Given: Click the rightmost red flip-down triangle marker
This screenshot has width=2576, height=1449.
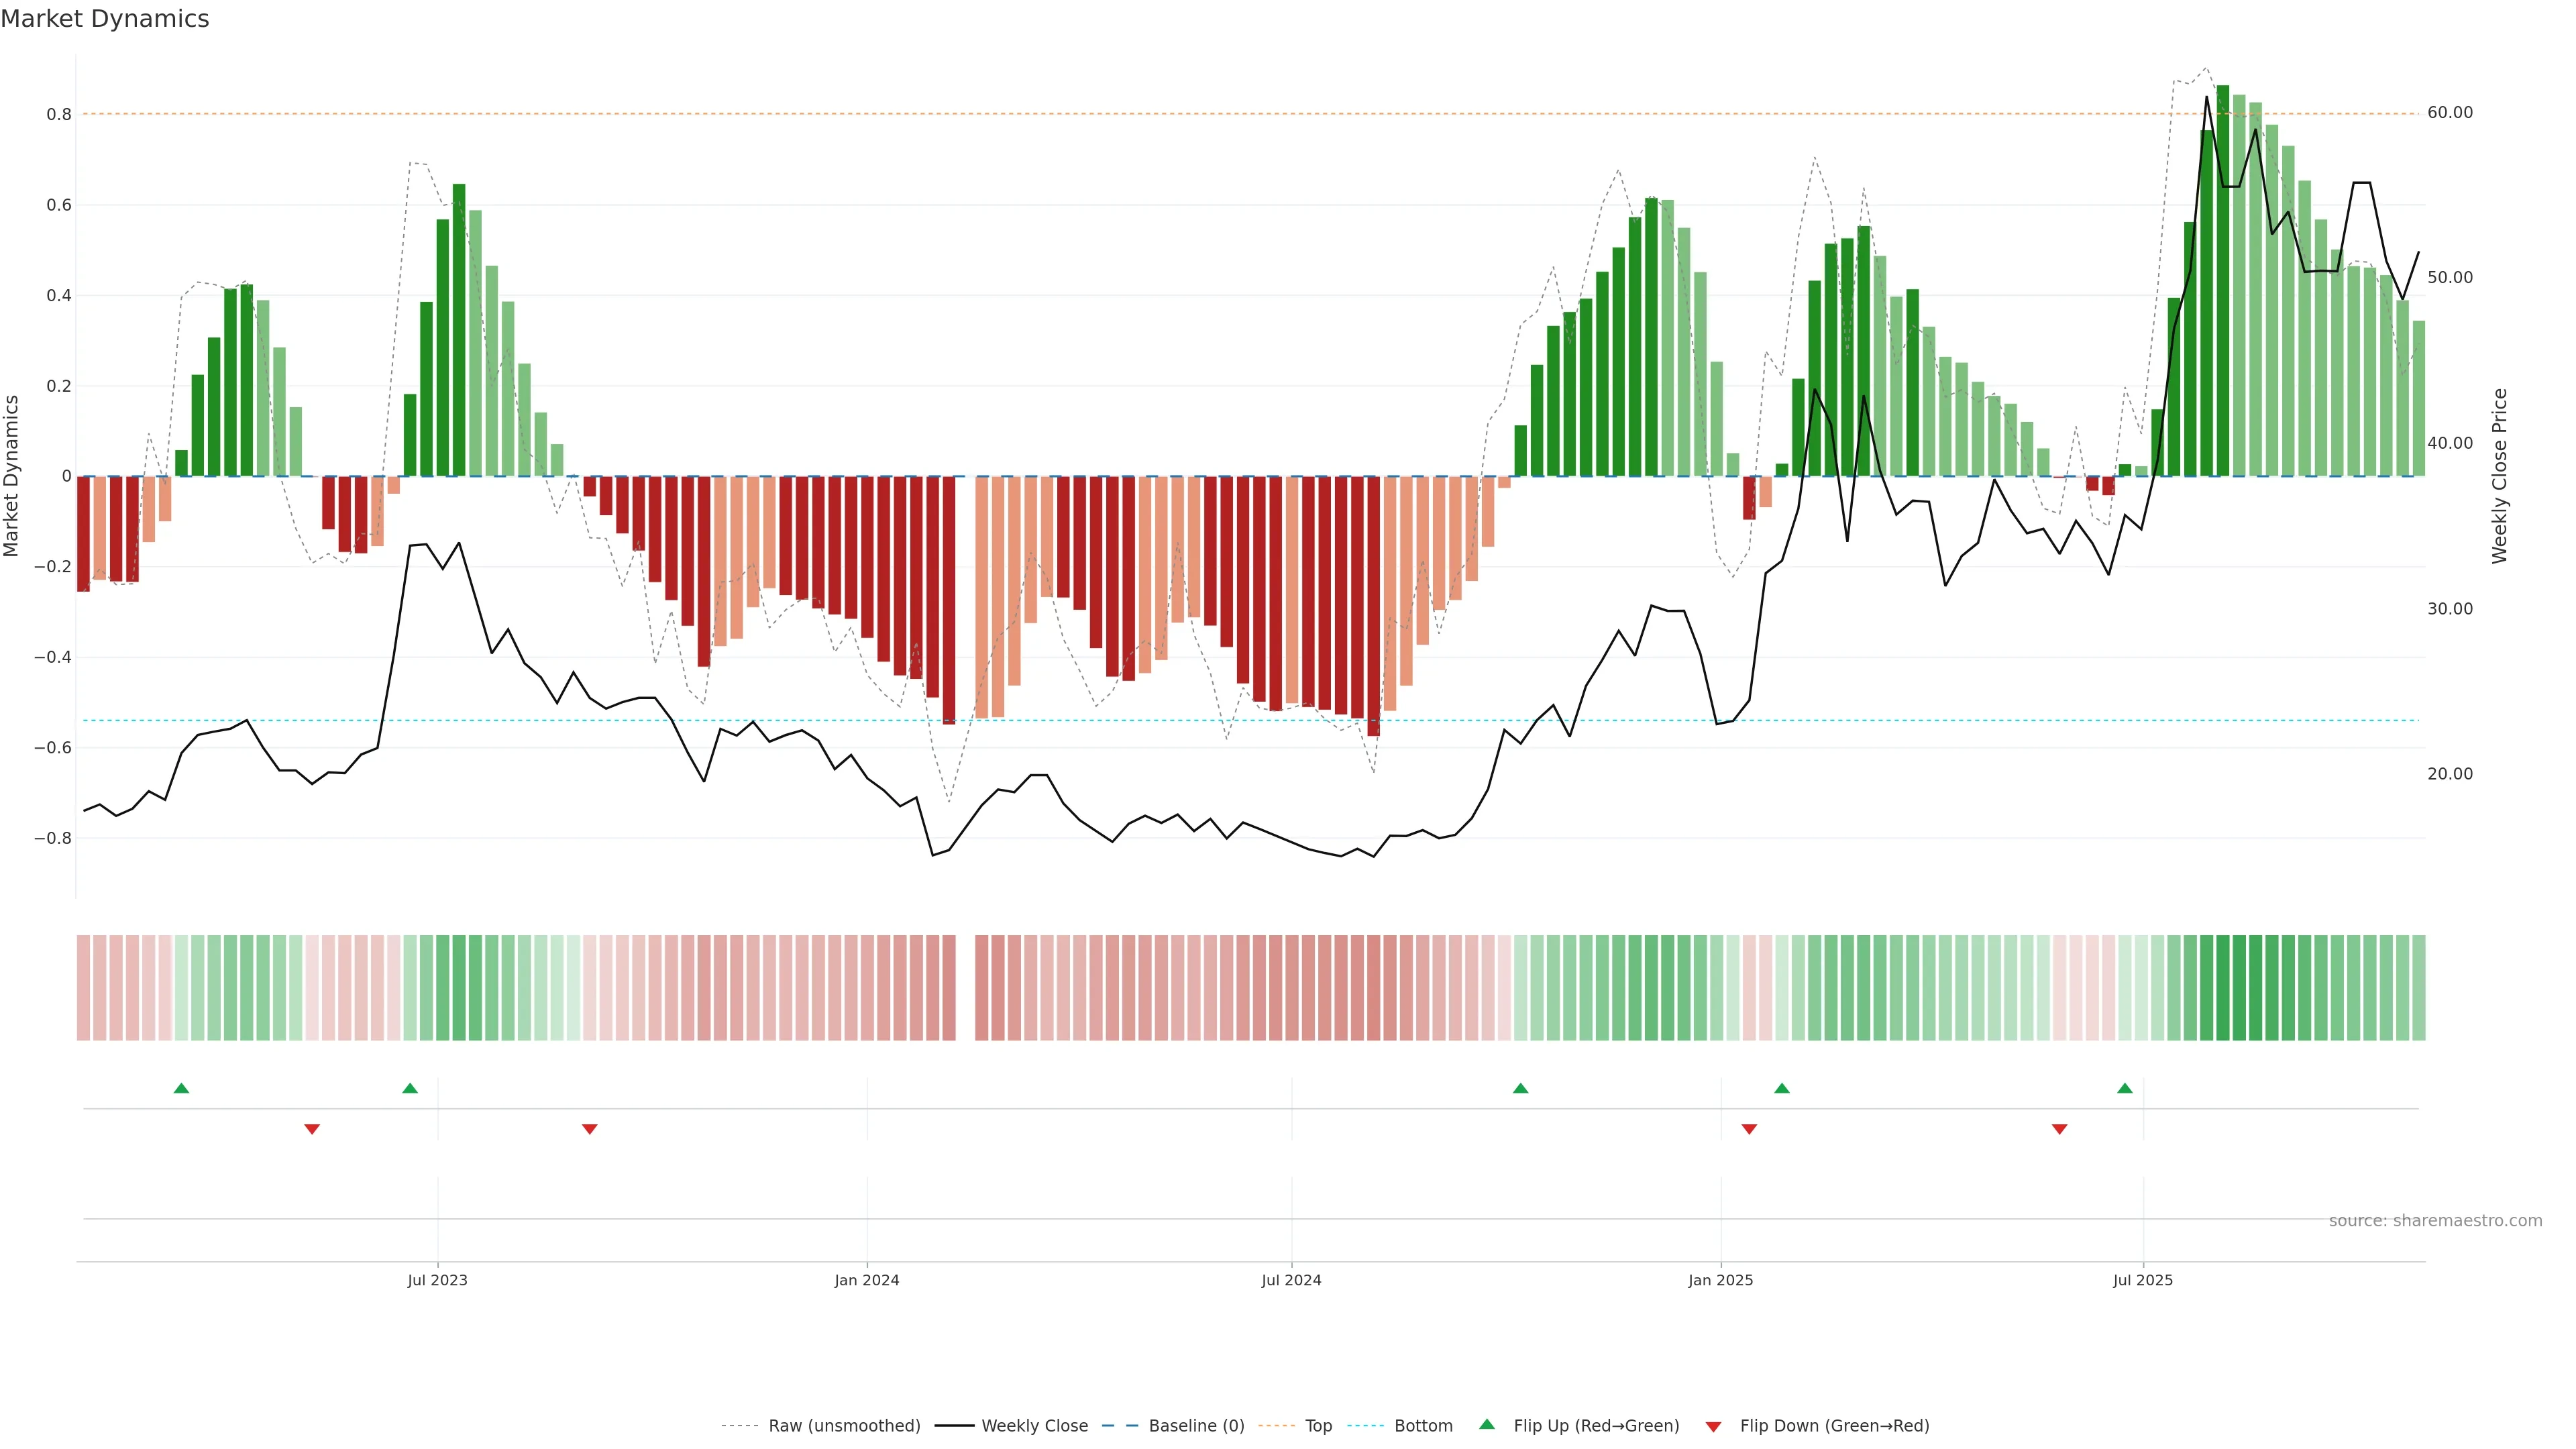Looking at the screenshot, I should click(x=2059, y=1129).
